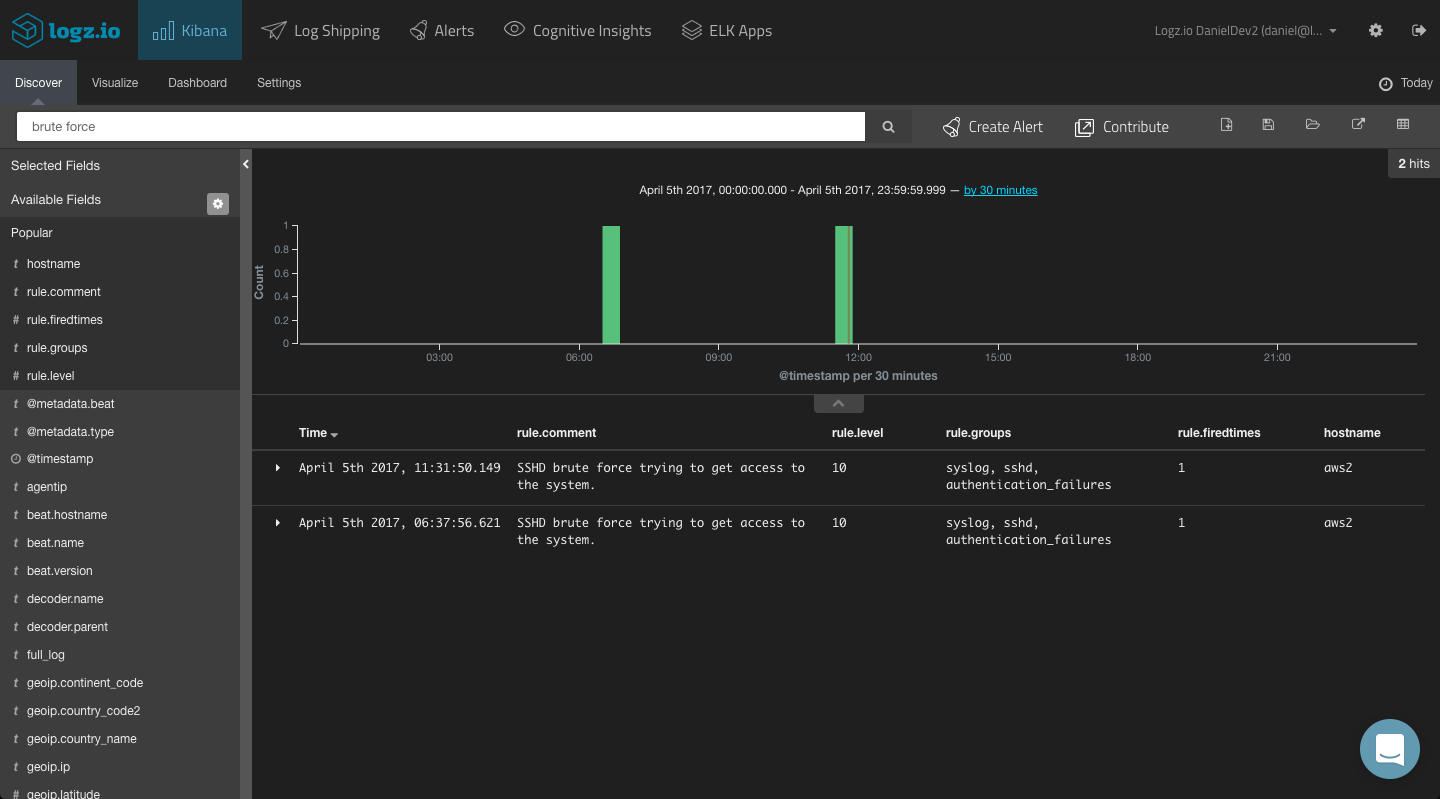The width and height of the screenshot is (1440, 799).
Task: Click the table grid icon in toolbar
Action: [x=1403, y=125]
